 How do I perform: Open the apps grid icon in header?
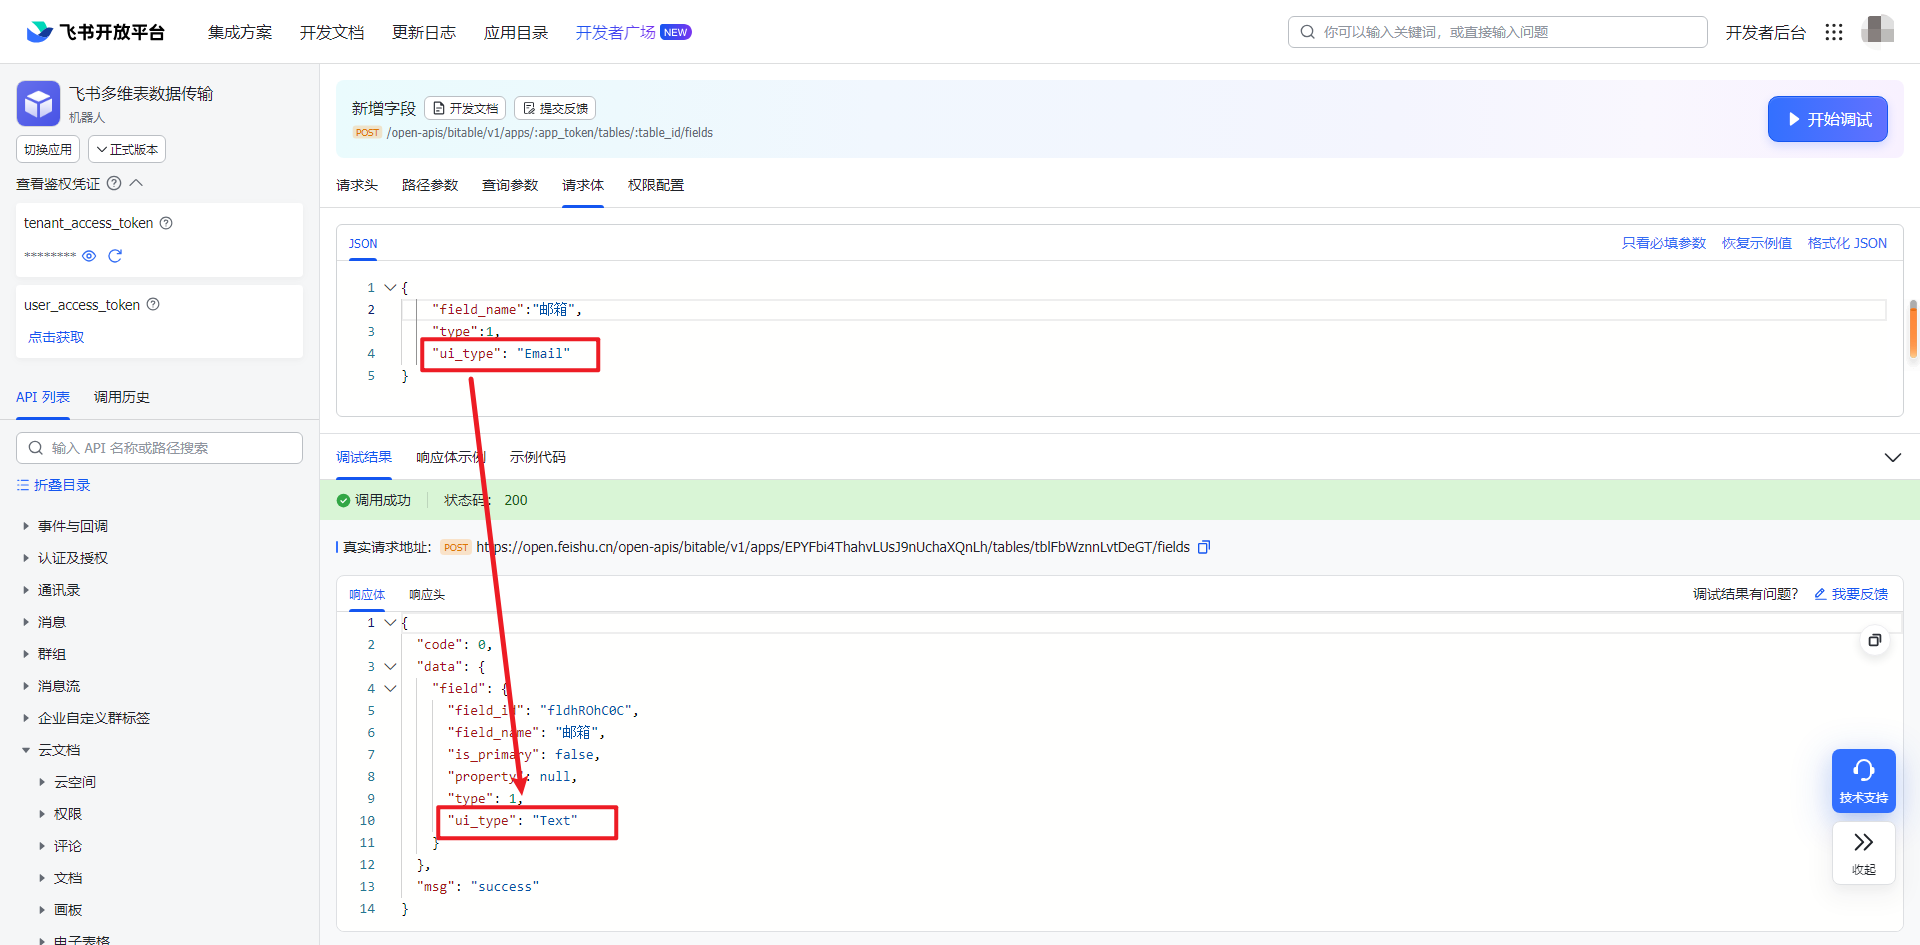[1833, 32]
